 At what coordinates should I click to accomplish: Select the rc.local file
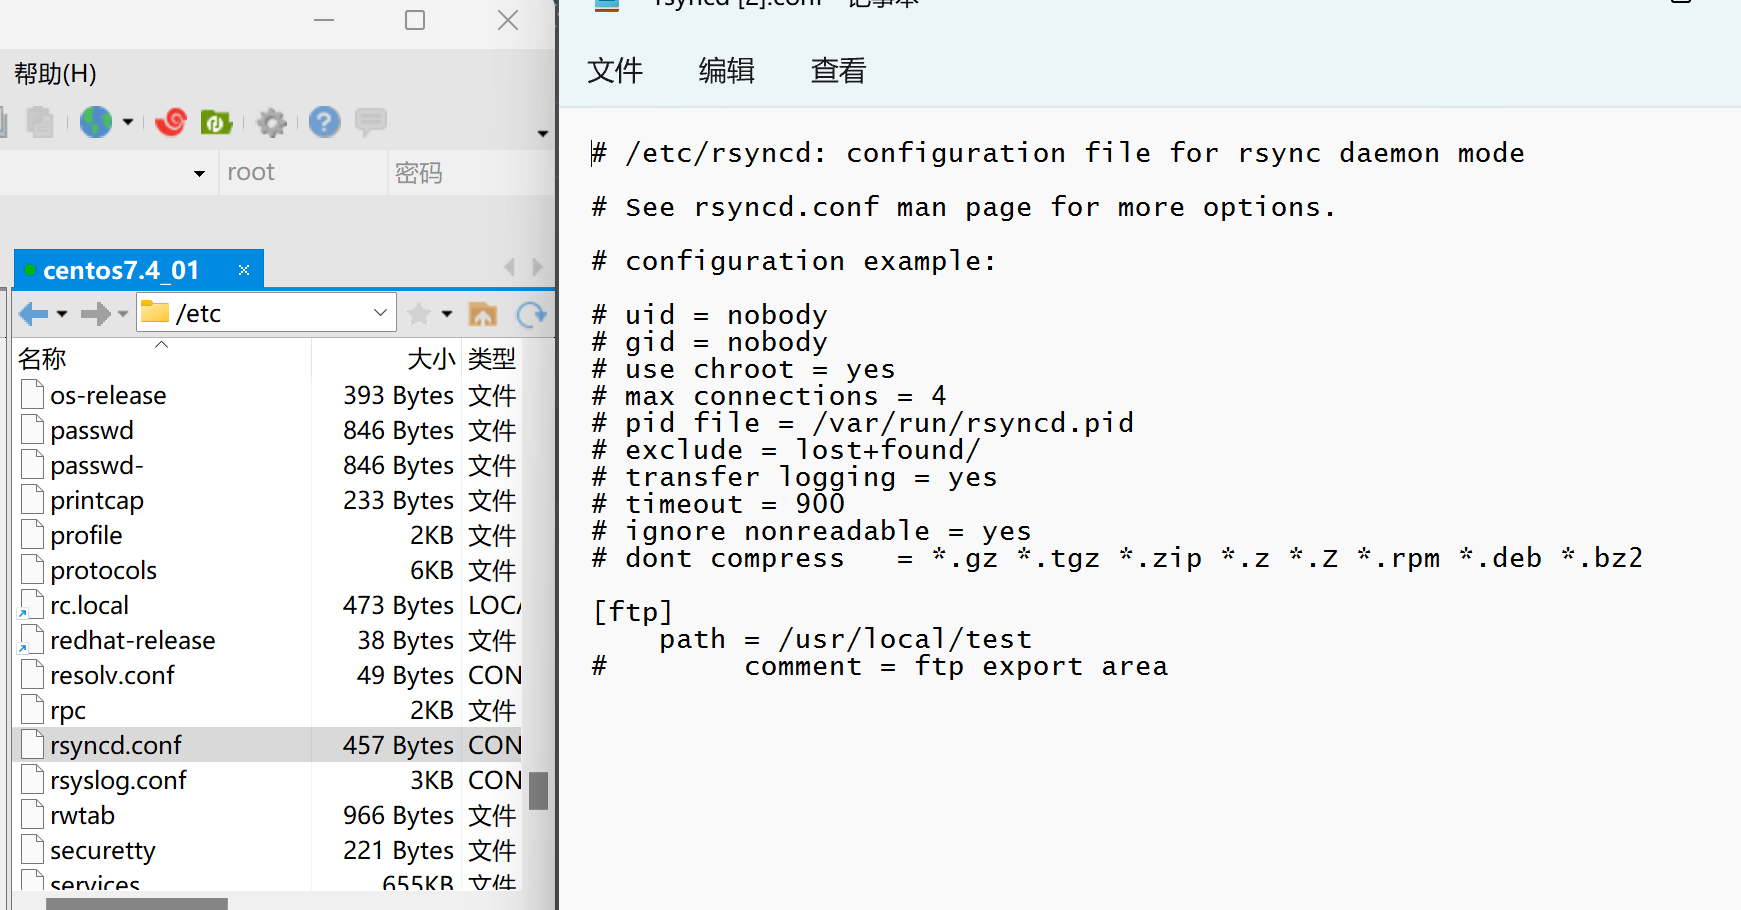pyautogui.click(x=90, y=605)
